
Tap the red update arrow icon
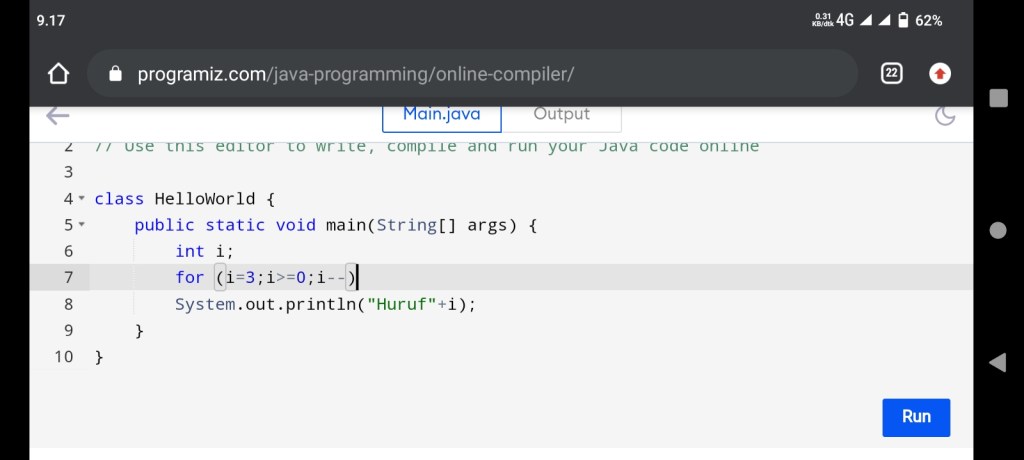tap(939, 74)
